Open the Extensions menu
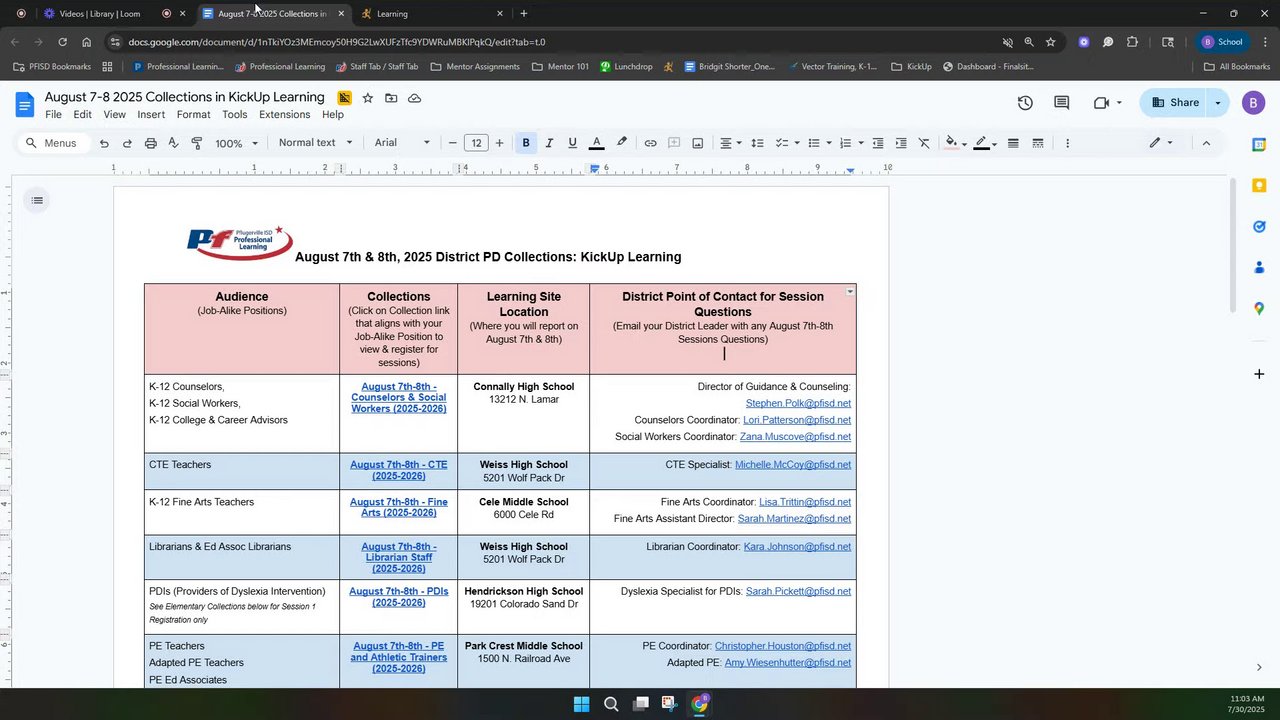The width and height of the screenshot is (1280, 720). pyautogui.click(x=284, y=115)
